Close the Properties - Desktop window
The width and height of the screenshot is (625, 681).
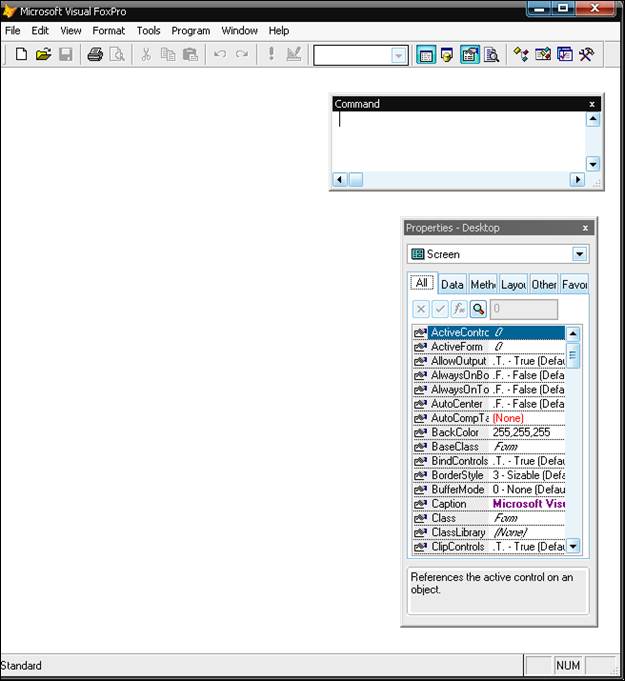click(585, 228)
